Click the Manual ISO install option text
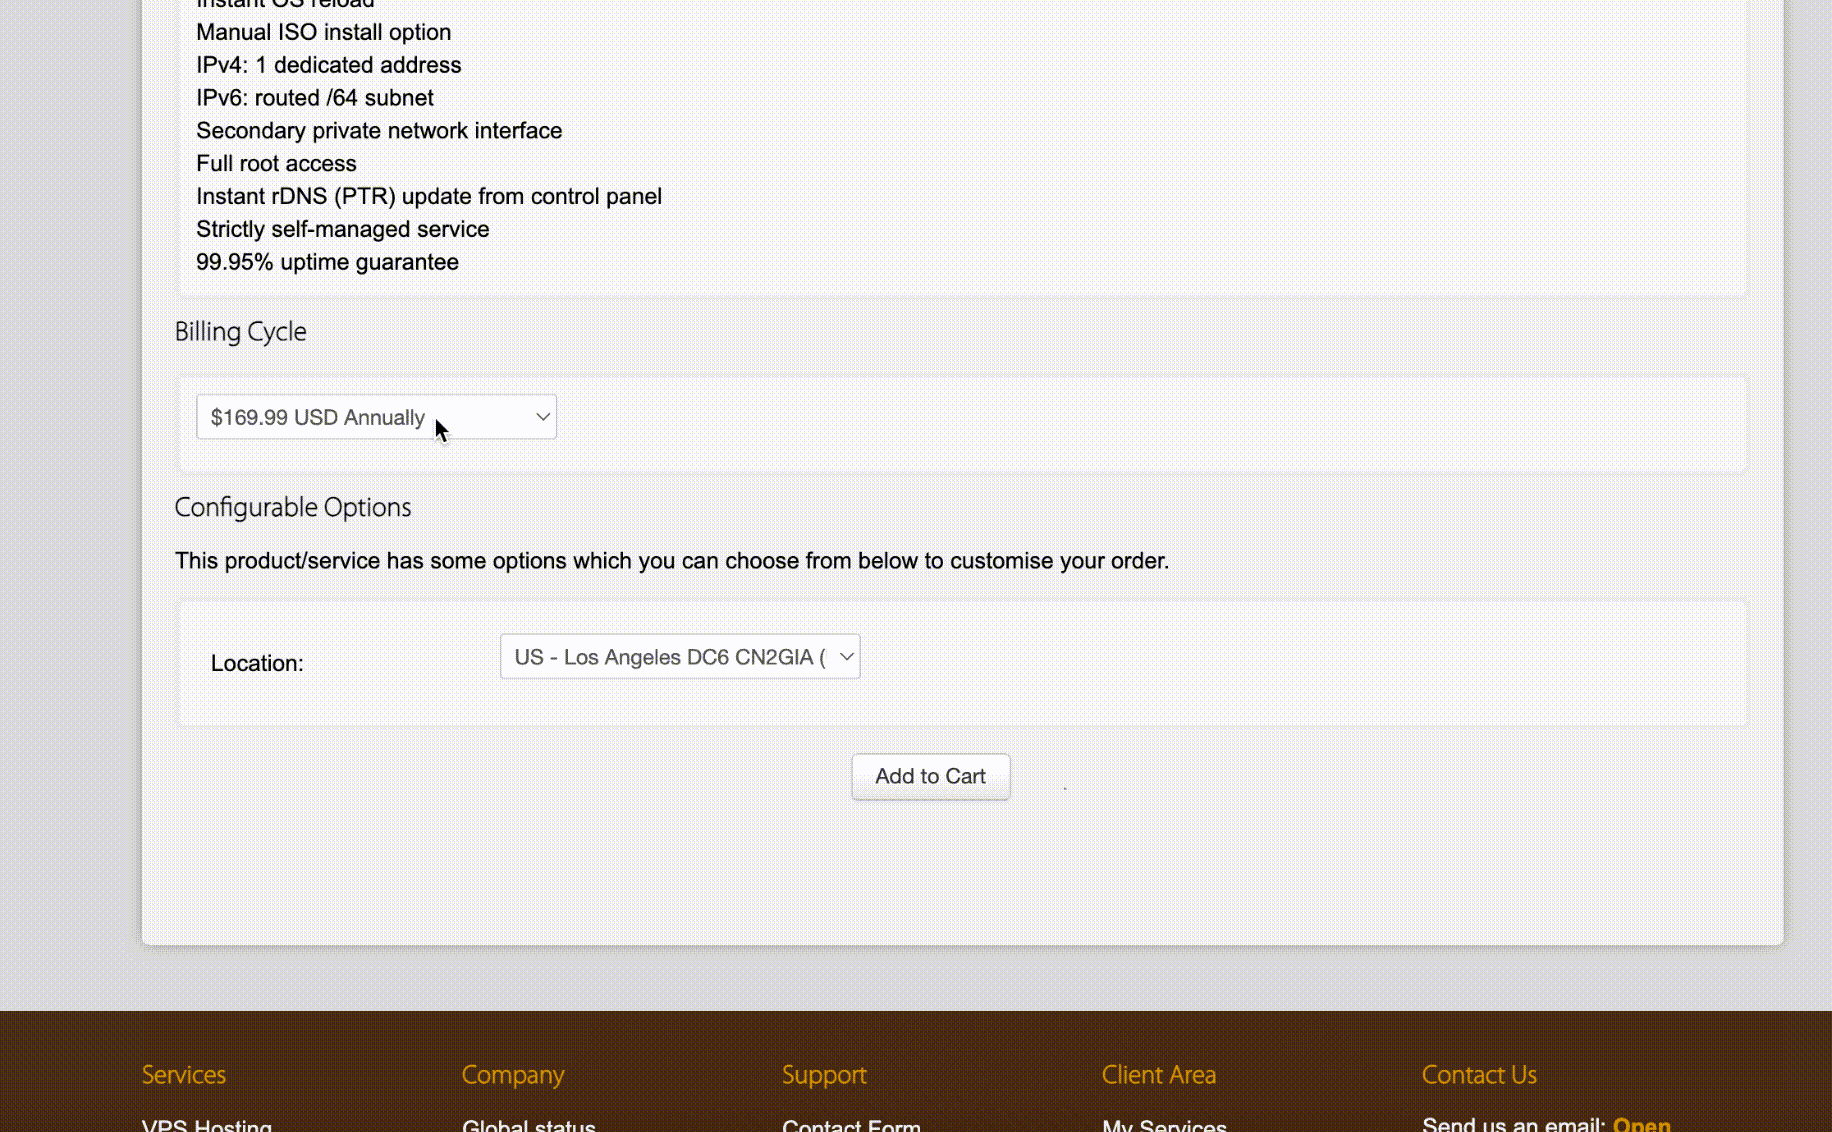1832x1132 pixels. coord(323,32)
